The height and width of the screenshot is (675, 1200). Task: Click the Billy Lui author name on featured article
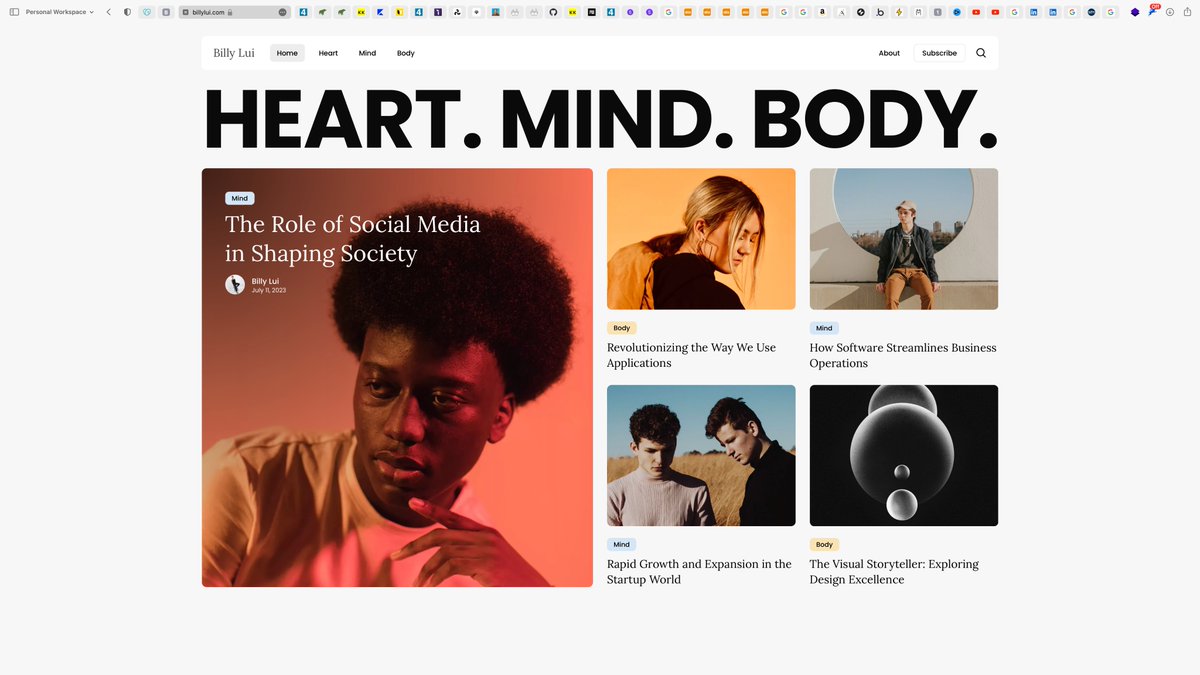pyautogui.click(x=265, y=281)
